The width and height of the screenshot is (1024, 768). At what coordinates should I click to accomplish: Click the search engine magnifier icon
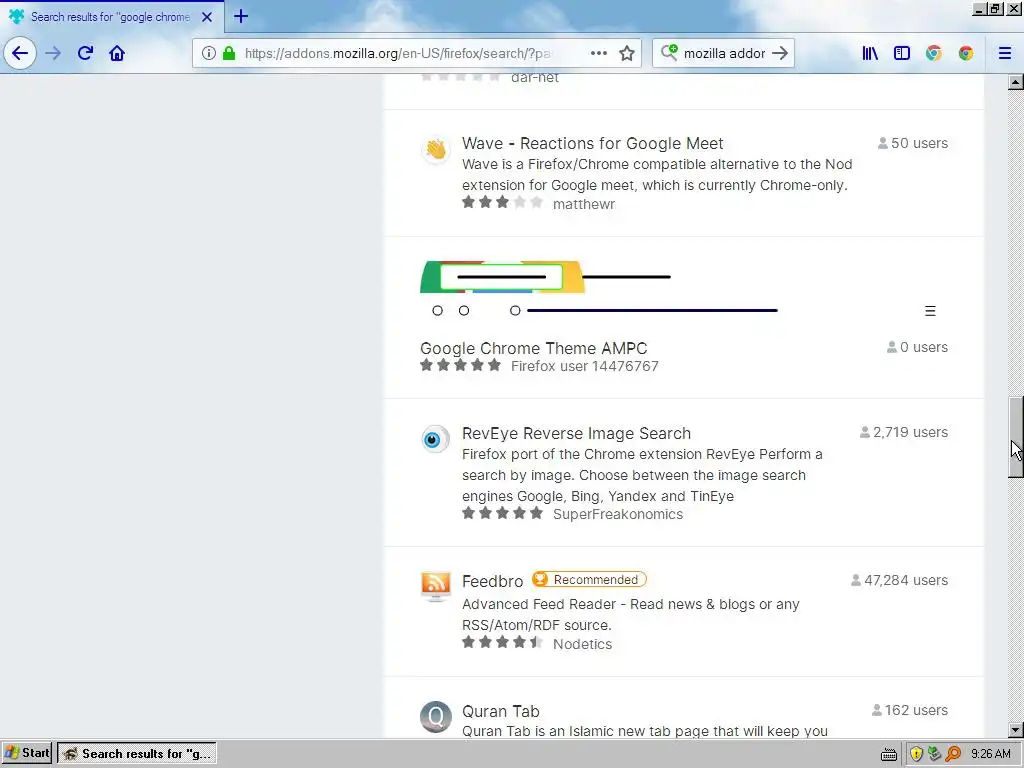click(x=669, y=52)
